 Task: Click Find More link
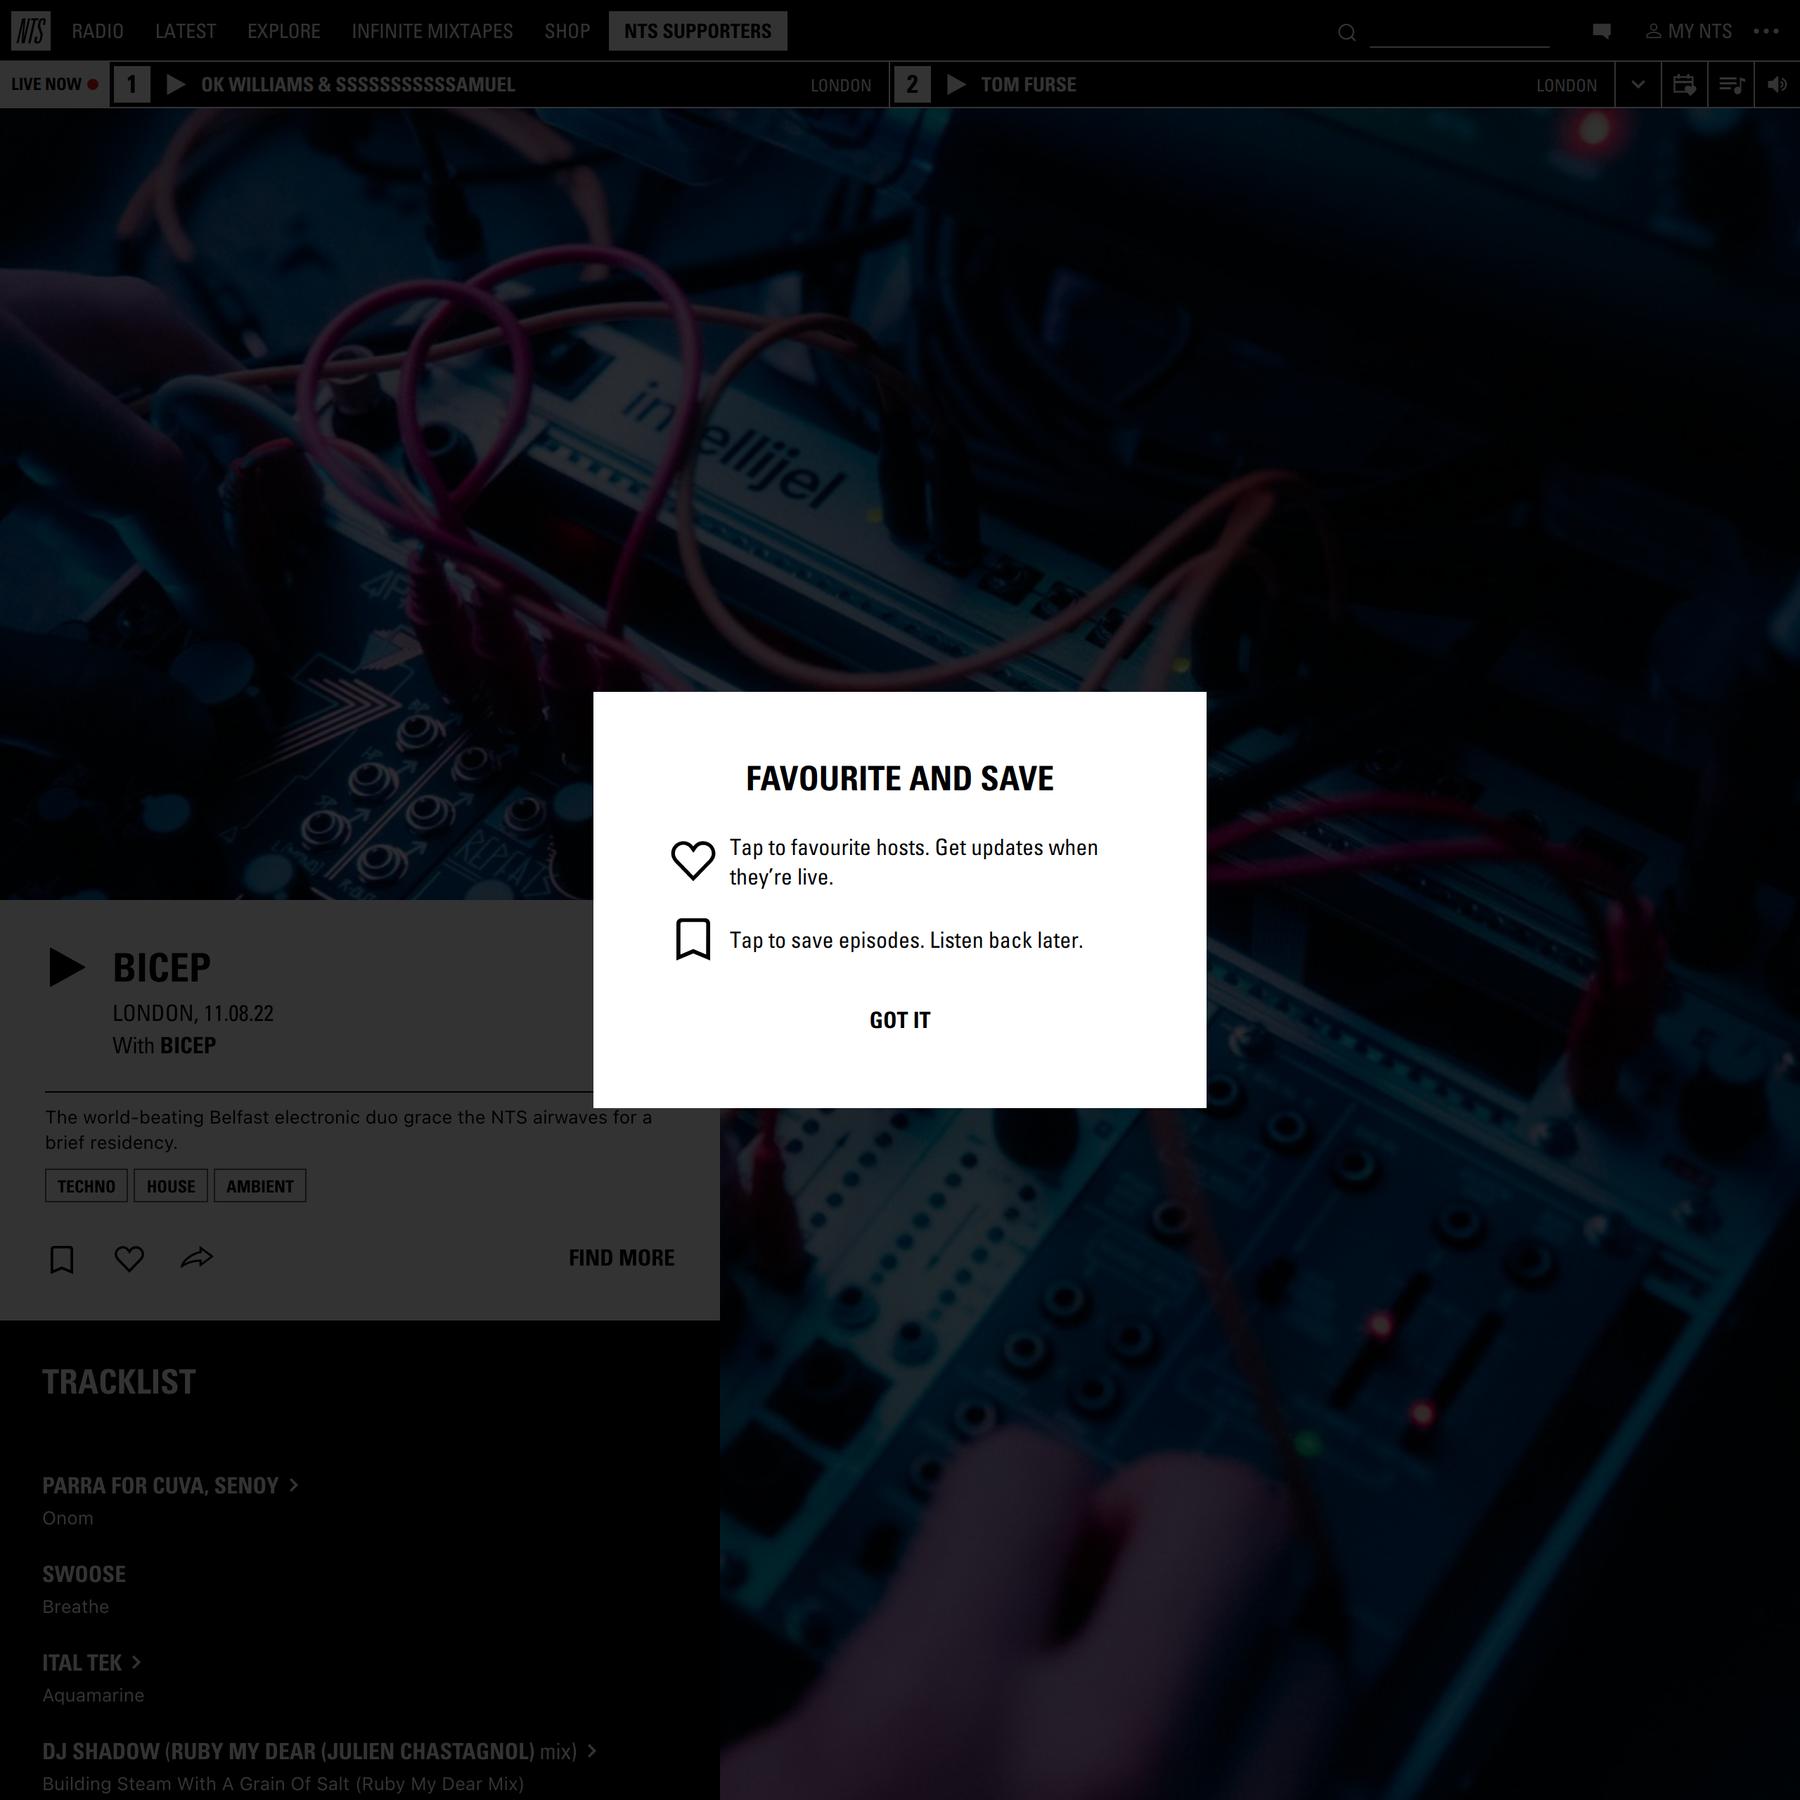click(622, 1258)
